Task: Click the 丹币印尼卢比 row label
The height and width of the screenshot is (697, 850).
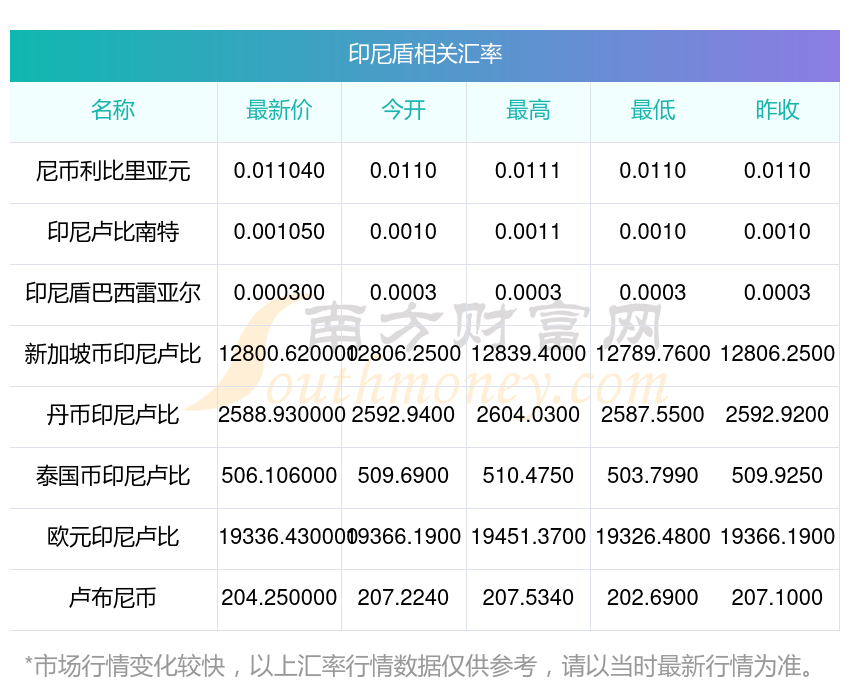Action: (114, 416)
